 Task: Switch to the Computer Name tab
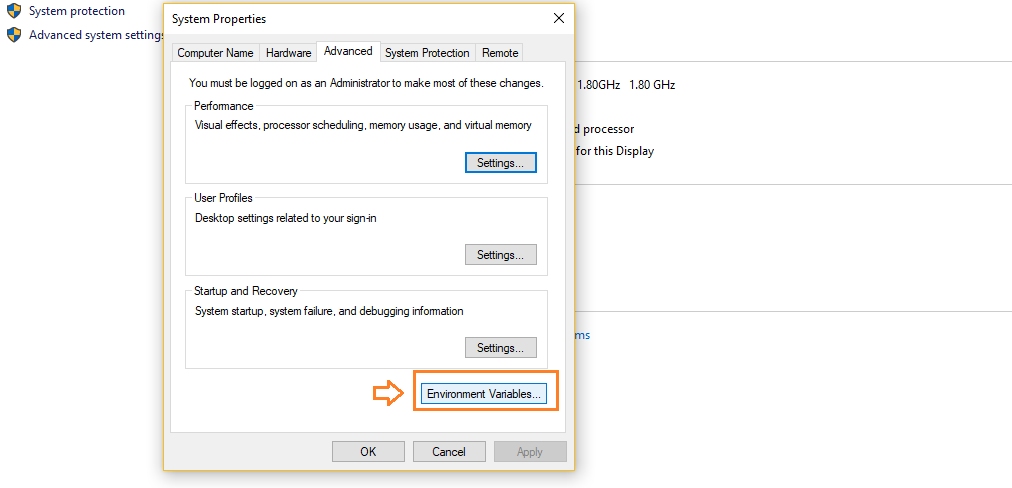[x=215, y=53]
